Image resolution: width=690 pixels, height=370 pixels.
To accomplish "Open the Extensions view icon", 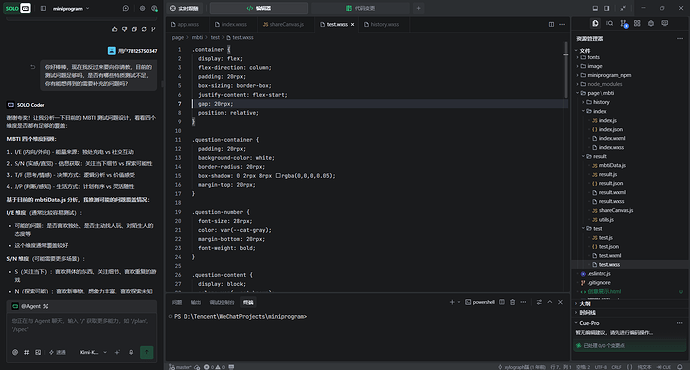I will tap(637, 23).
